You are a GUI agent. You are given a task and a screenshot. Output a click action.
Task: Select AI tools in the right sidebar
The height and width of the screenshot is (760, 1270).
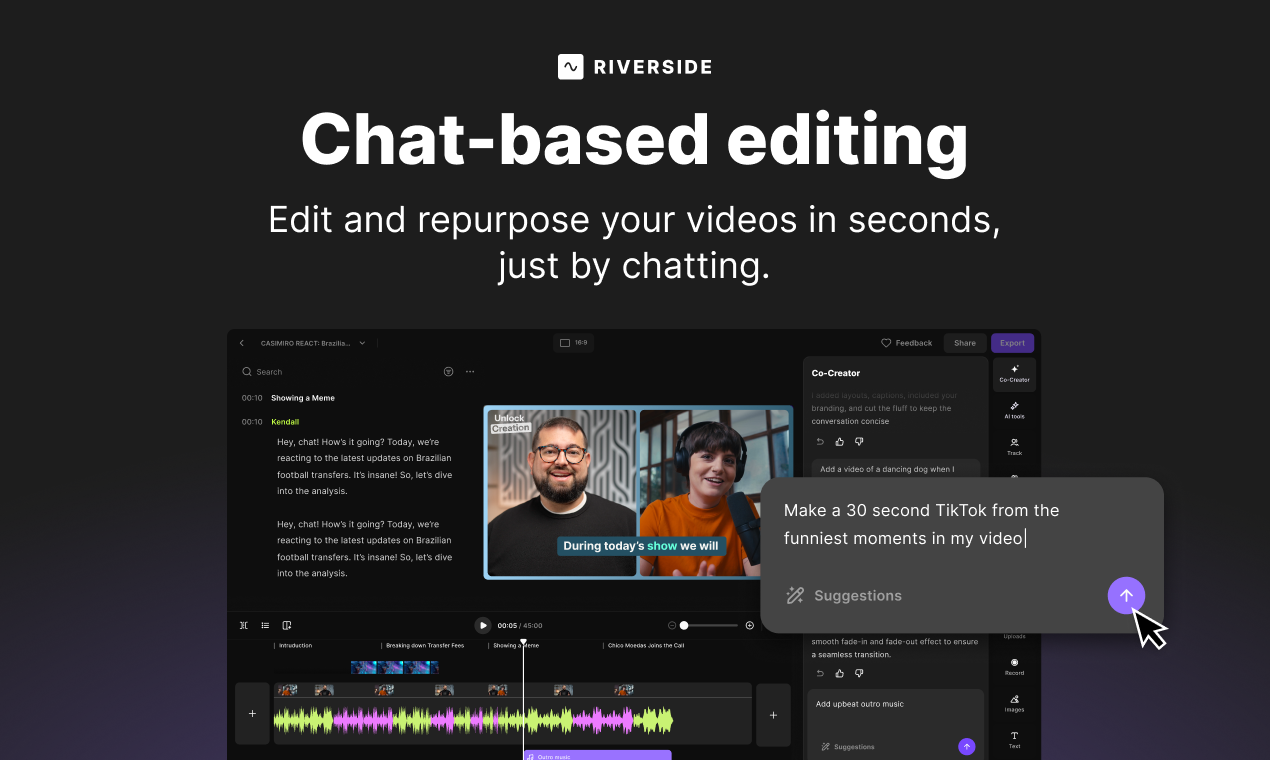(x=1014, y=409)
